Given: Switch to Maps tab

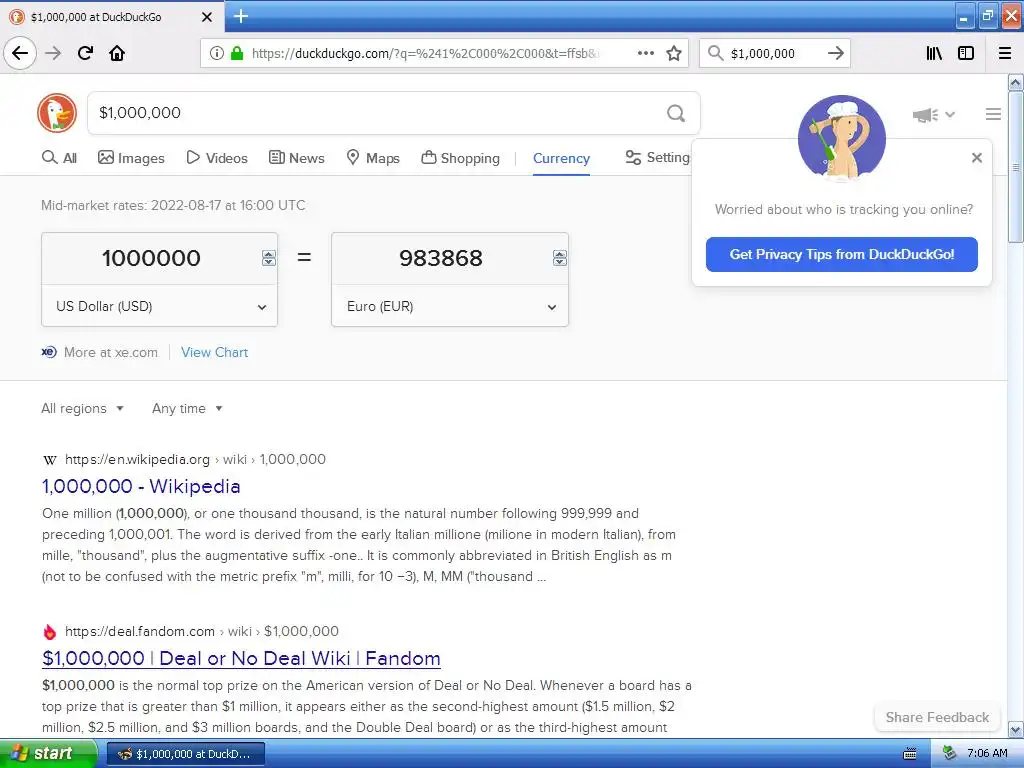Looking at the screenshot, I should click(373, 158).
